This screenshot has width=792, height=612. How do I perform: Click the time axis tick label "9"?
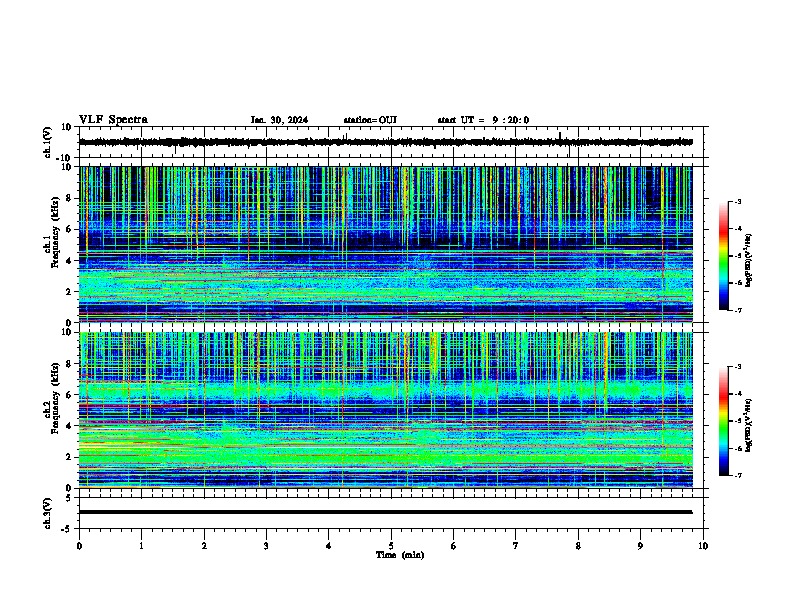tap(640, 546)
